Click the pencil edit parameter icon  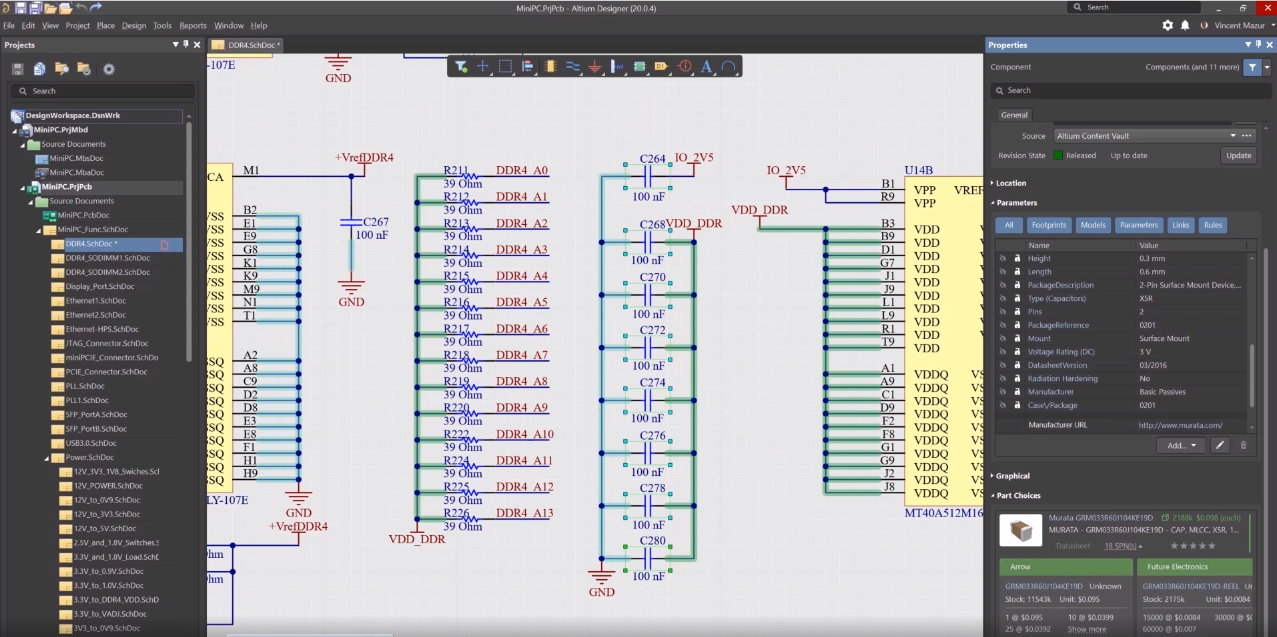[x=1220, y=445]
